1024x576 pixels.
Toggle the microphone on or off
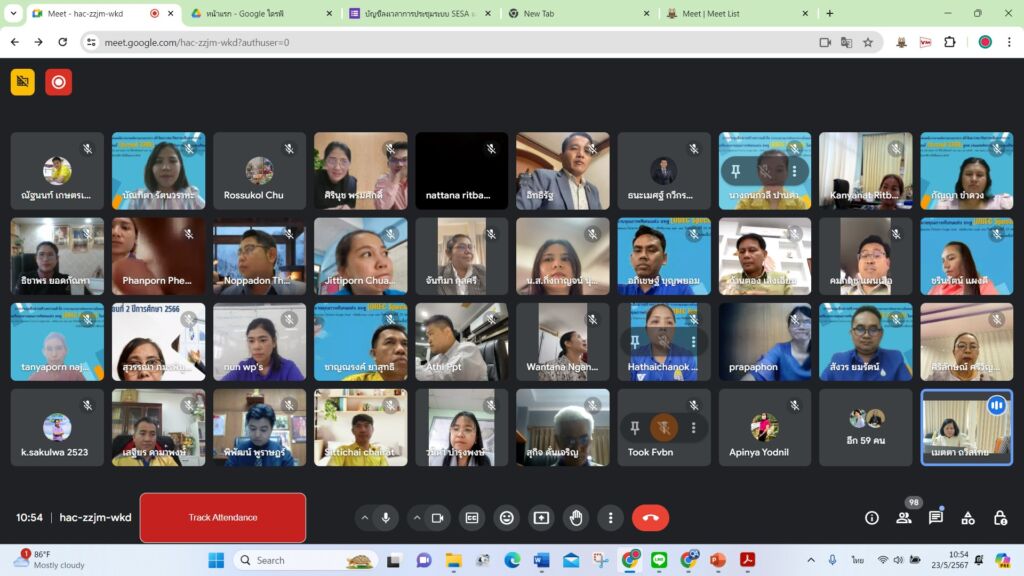(x=386, y=518)
